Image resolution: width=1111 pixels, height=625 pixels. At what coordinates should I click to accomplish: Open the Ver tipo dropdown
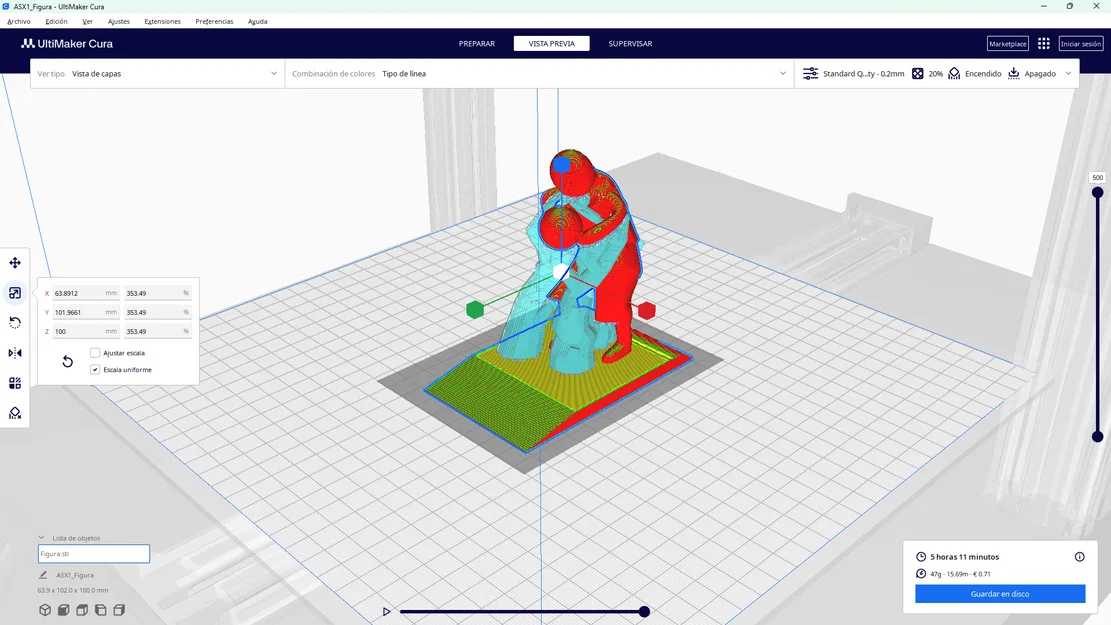click(170, 73)
